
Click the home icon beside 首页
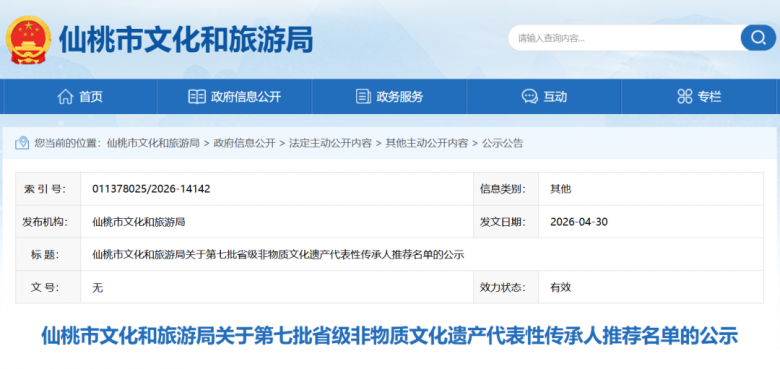(65, 96)
